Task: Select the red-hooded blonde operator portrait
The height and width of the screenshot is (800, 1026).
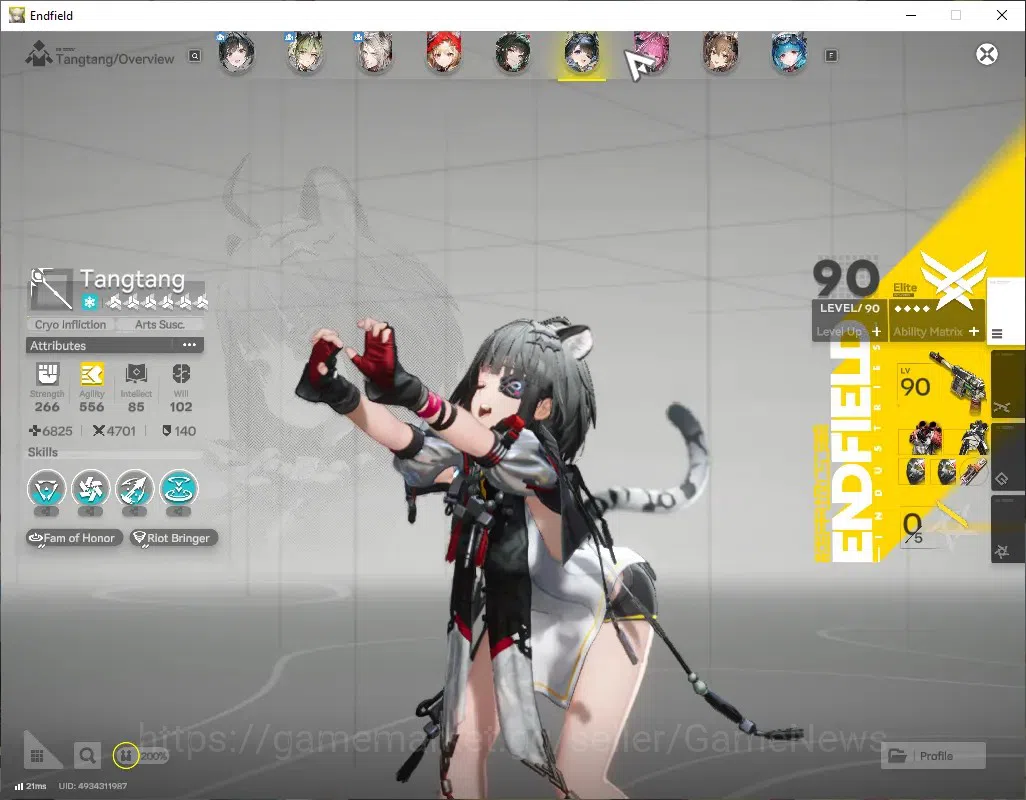Action: pyautogui.click(x=444, y=52)
